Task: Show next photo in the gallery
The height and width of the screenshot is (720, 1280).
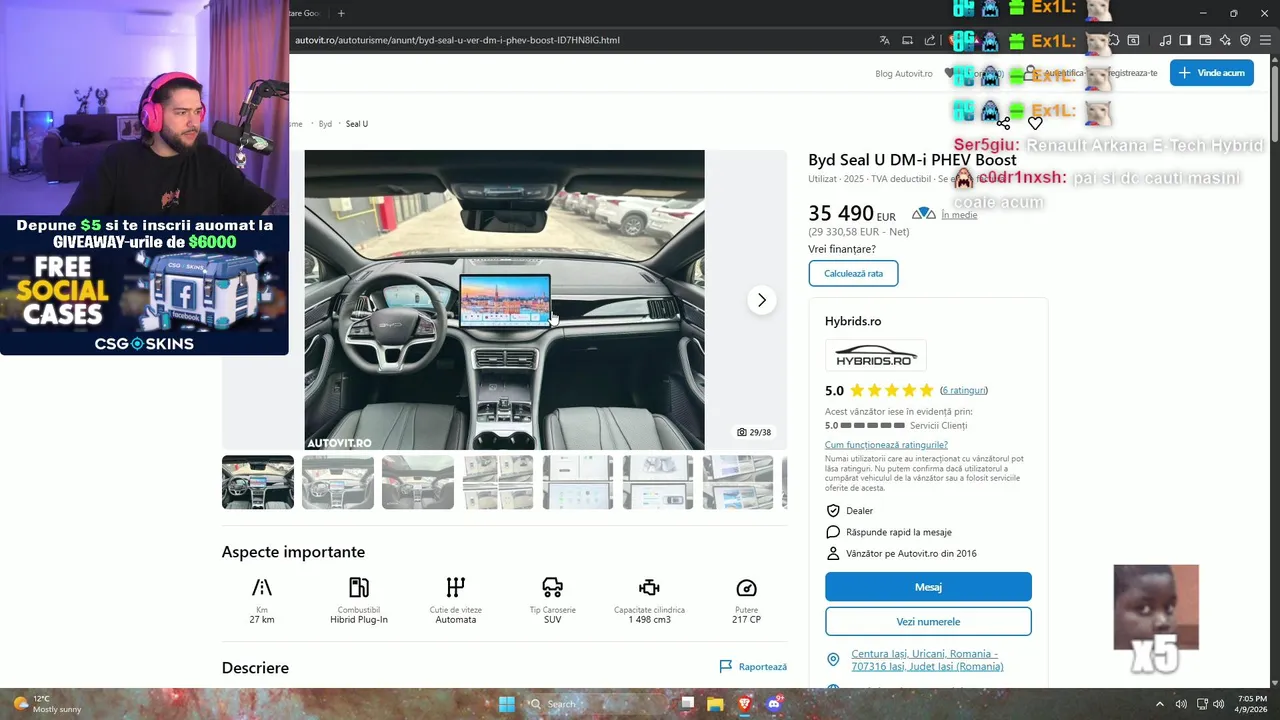Action: (761, 300)
